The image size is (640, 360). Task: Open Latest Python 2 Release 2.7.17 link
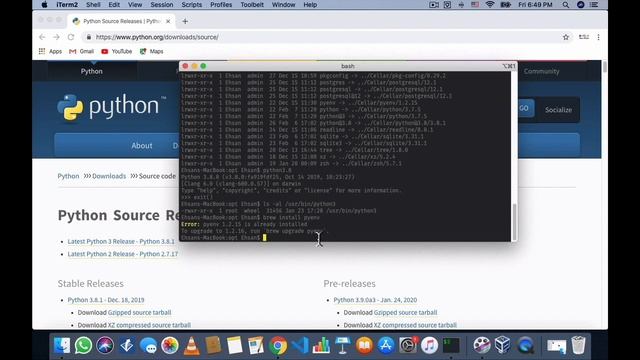click(123, 254)
